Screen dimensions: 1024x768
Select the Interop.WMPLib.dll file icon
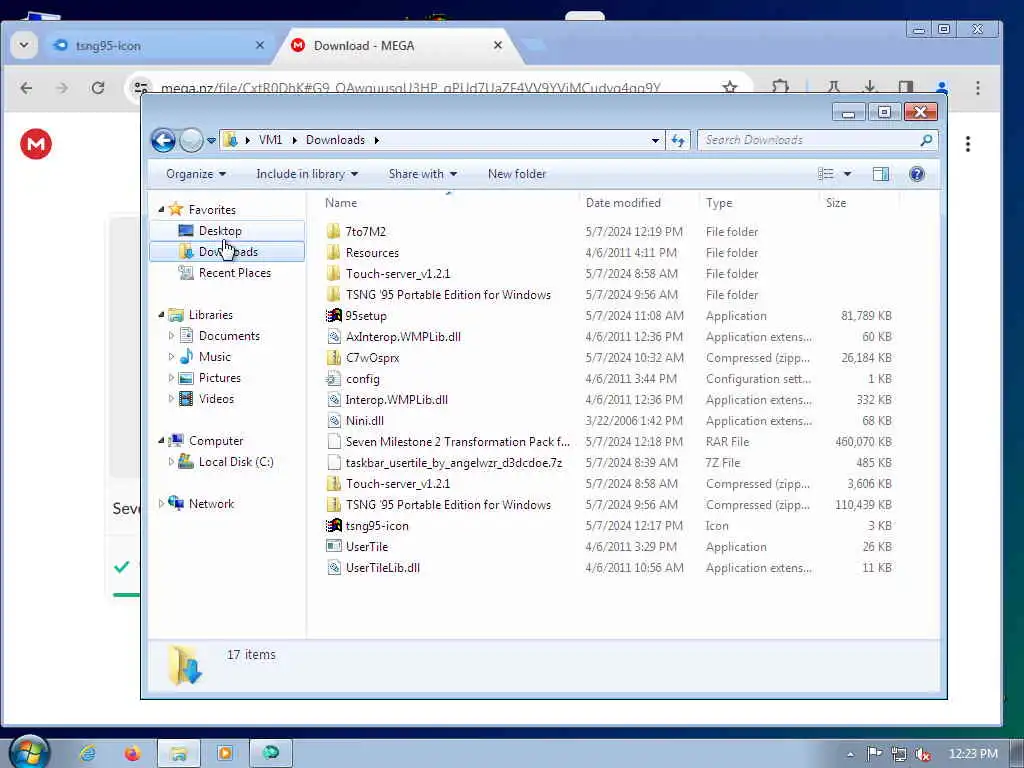(x=334, y=400)
